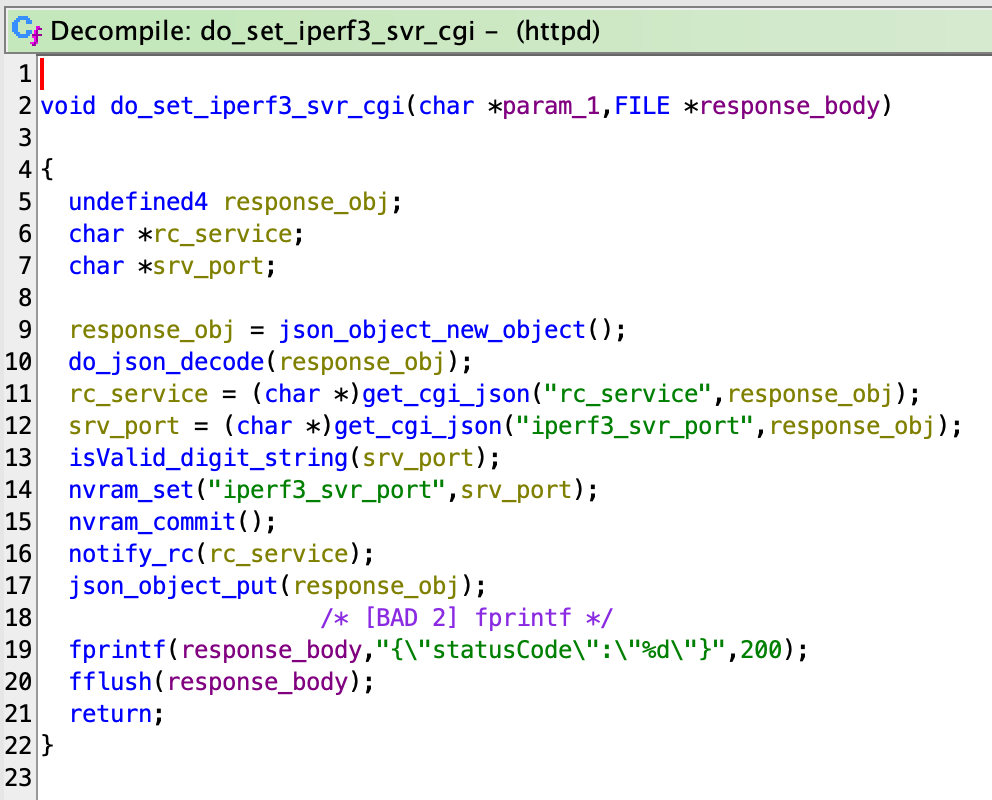Click get_cgi_json call on line 12
This screenshot has height=800, width=992.
click(418, 426)
